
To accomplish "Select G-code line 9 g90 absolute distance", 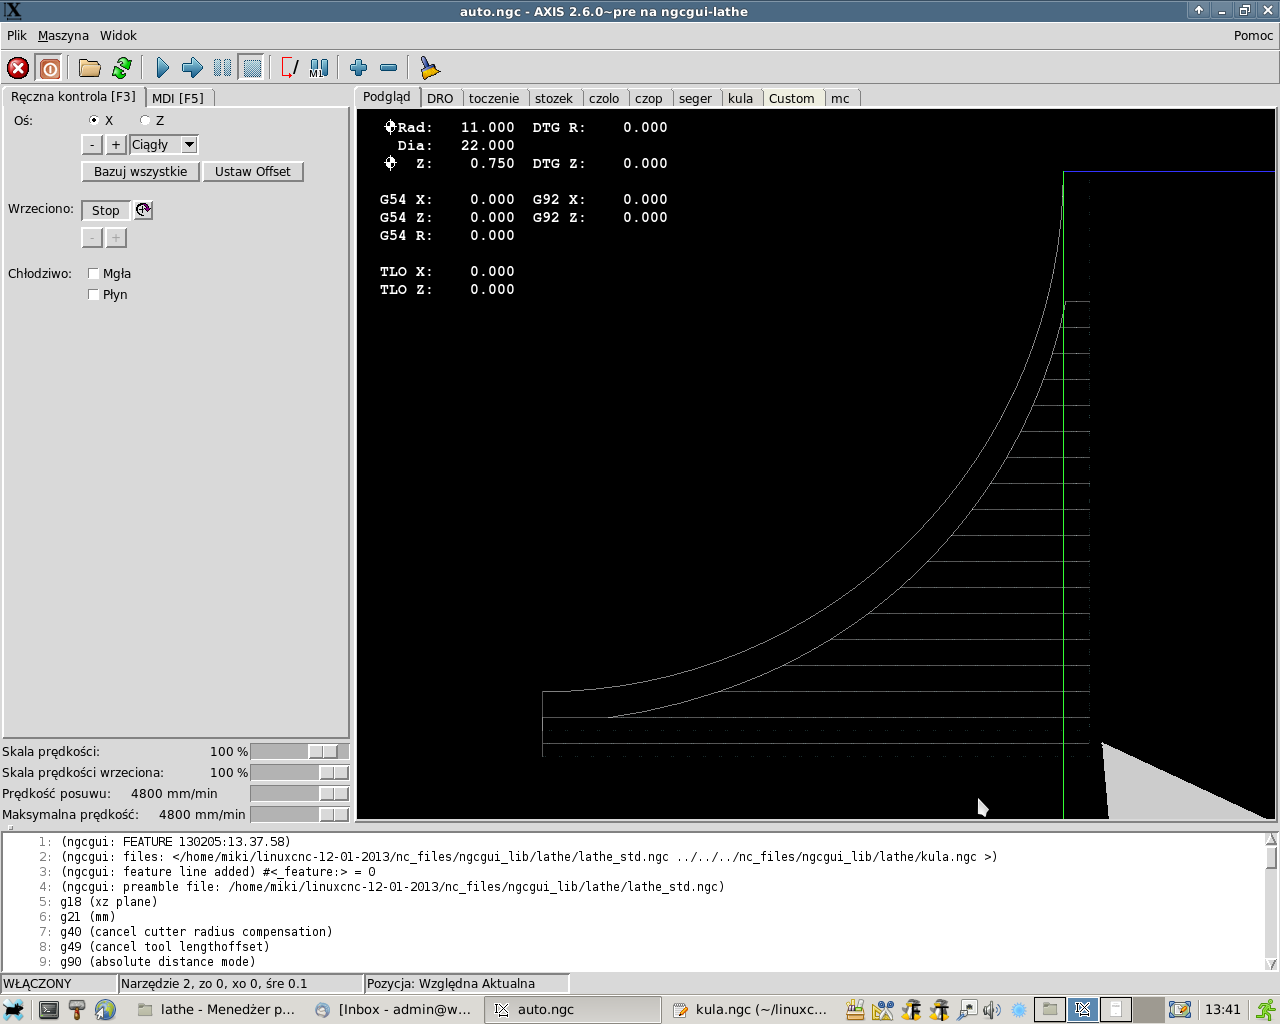I will point(157,962).
